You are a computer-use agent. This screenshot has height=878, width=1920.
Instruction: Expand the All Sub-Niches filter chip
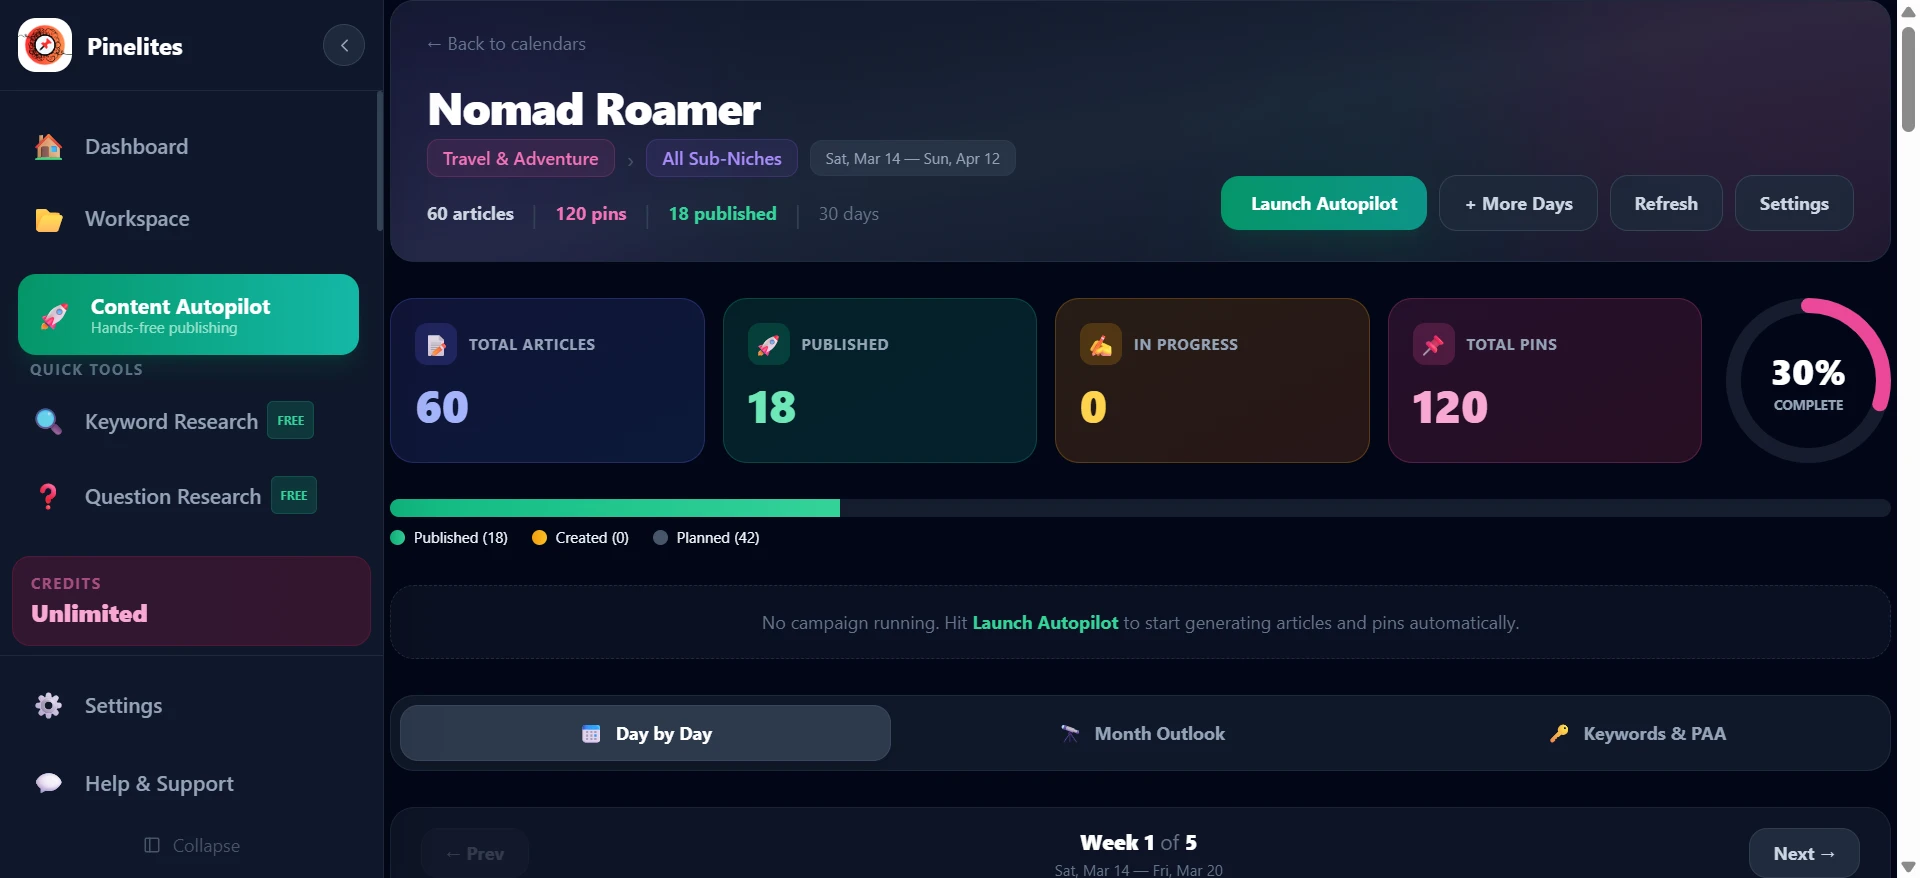click(x=721, y=159)
